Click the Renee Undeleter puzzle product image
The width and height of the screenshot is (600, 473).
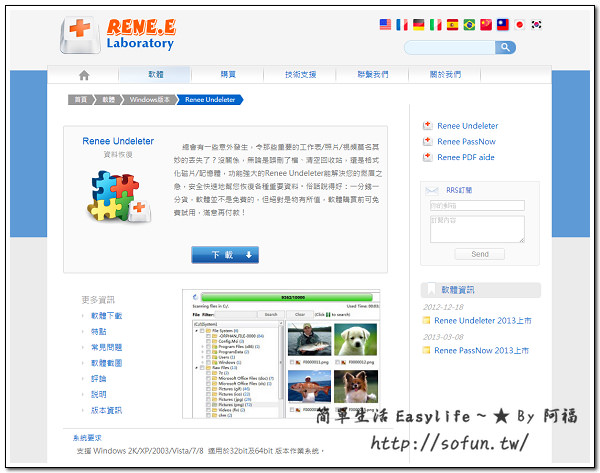click(119, 196)
